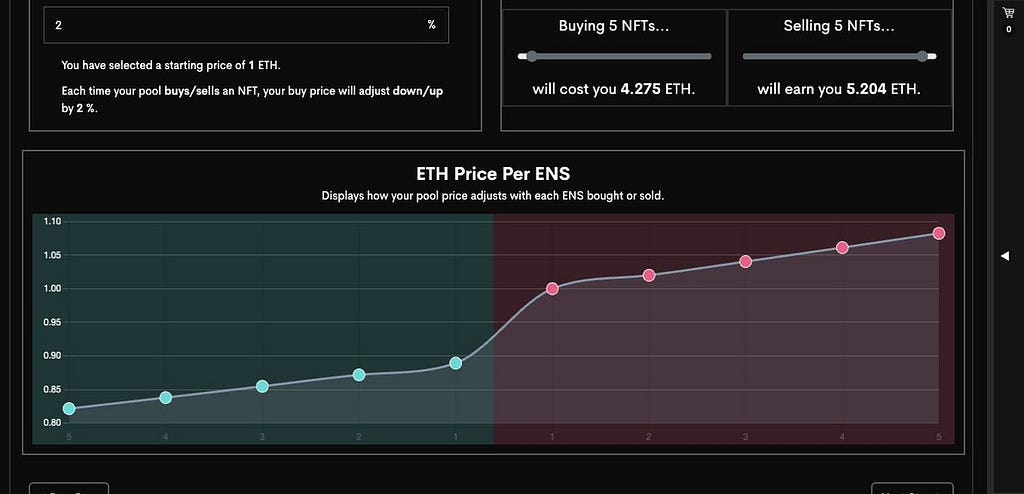This screenshot has height=494, width=1024.
Task: Select the fifth buy data point on chart
Action: point(69,408)
